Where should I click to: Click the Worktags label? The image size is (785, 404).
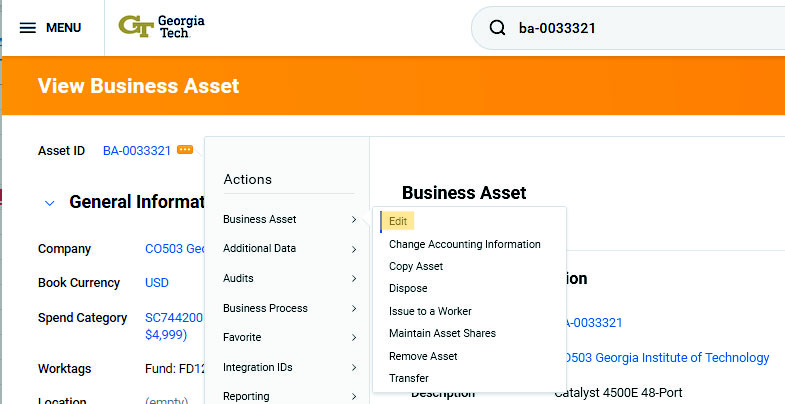tap(65, 369)
